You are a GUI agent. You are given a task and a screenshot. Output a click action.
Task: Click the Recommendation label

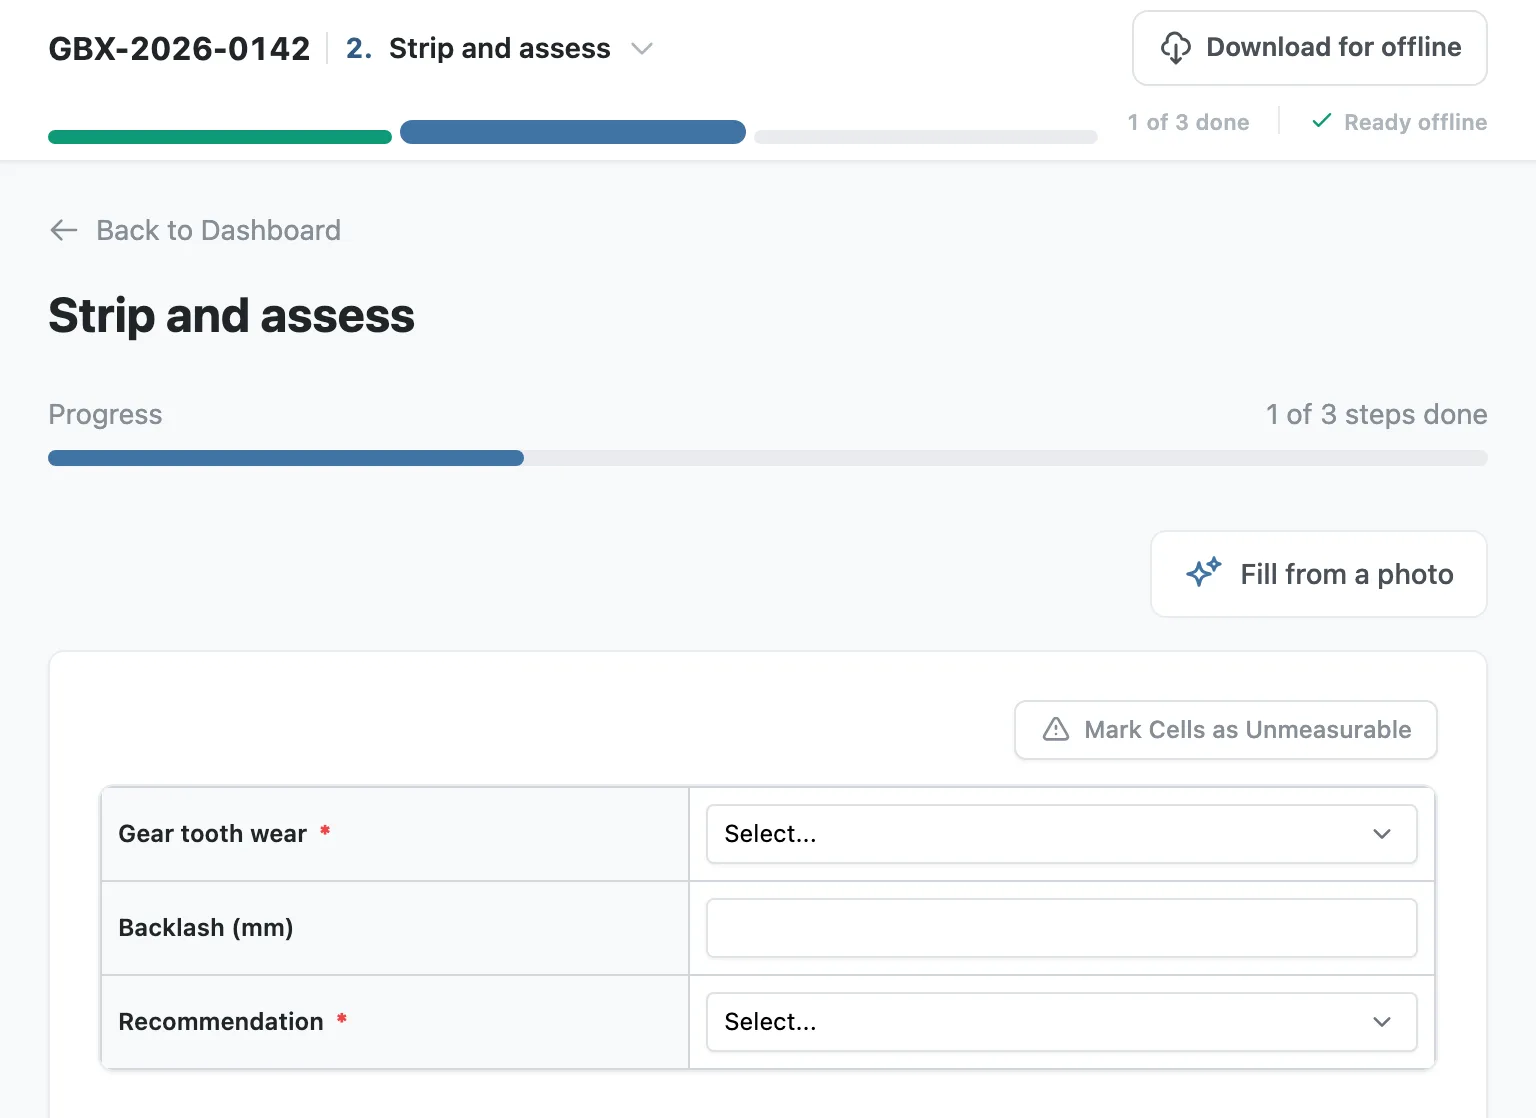coord(221,1022)
